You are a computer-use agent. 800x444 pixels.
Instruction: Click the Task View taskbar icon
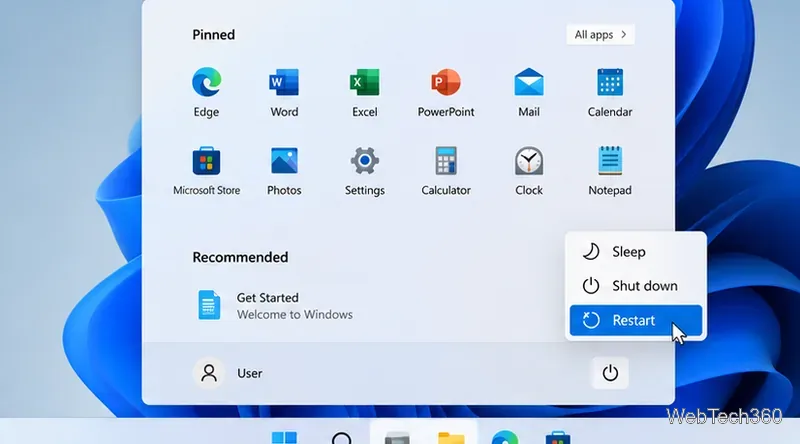[x=397, y=437]
